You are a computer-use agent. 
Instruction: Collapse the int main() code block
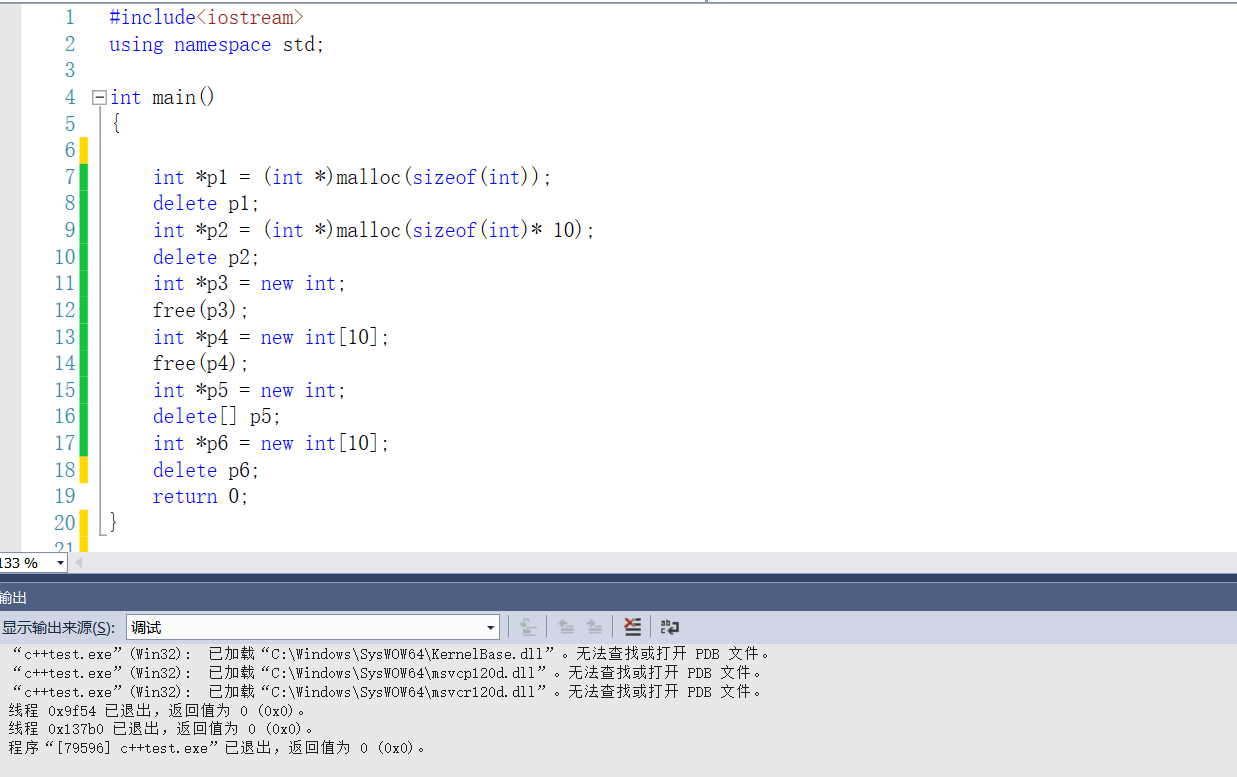(98, 98)
